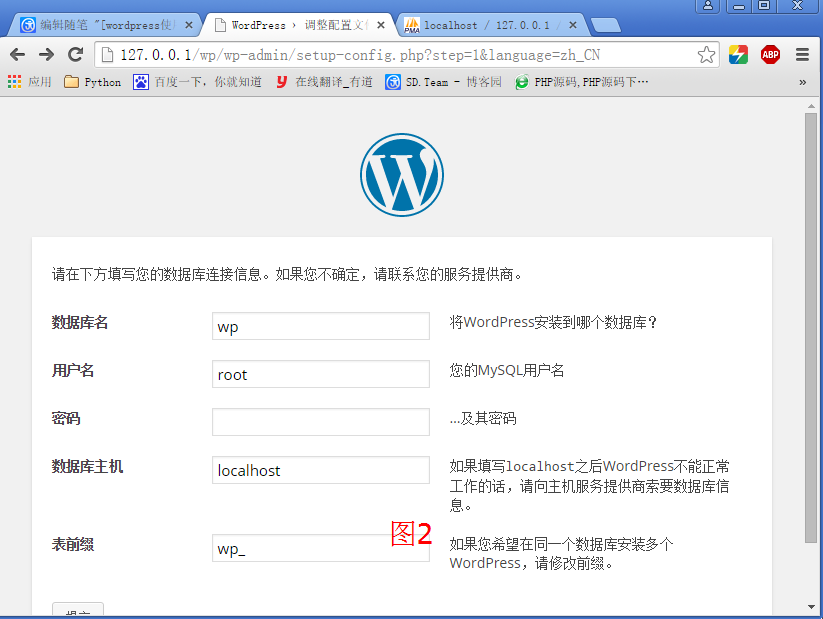Go back using the browser back arrow
Screen dimensions: 823x619
point(17,54)
